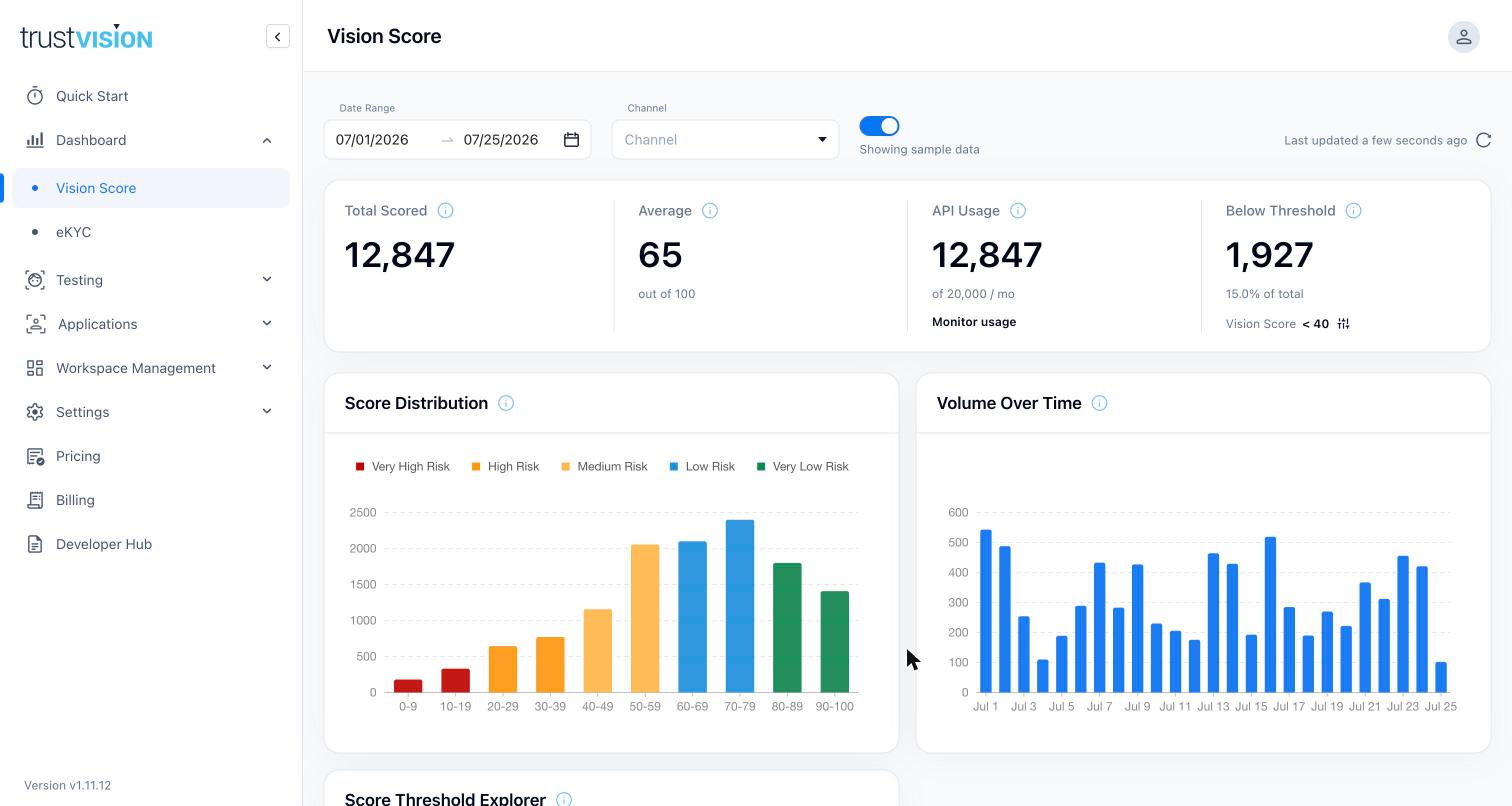Click the 90-100 green bar
Image resolution: width=1512 pixels, height=806 pixels.
(835, 642)
